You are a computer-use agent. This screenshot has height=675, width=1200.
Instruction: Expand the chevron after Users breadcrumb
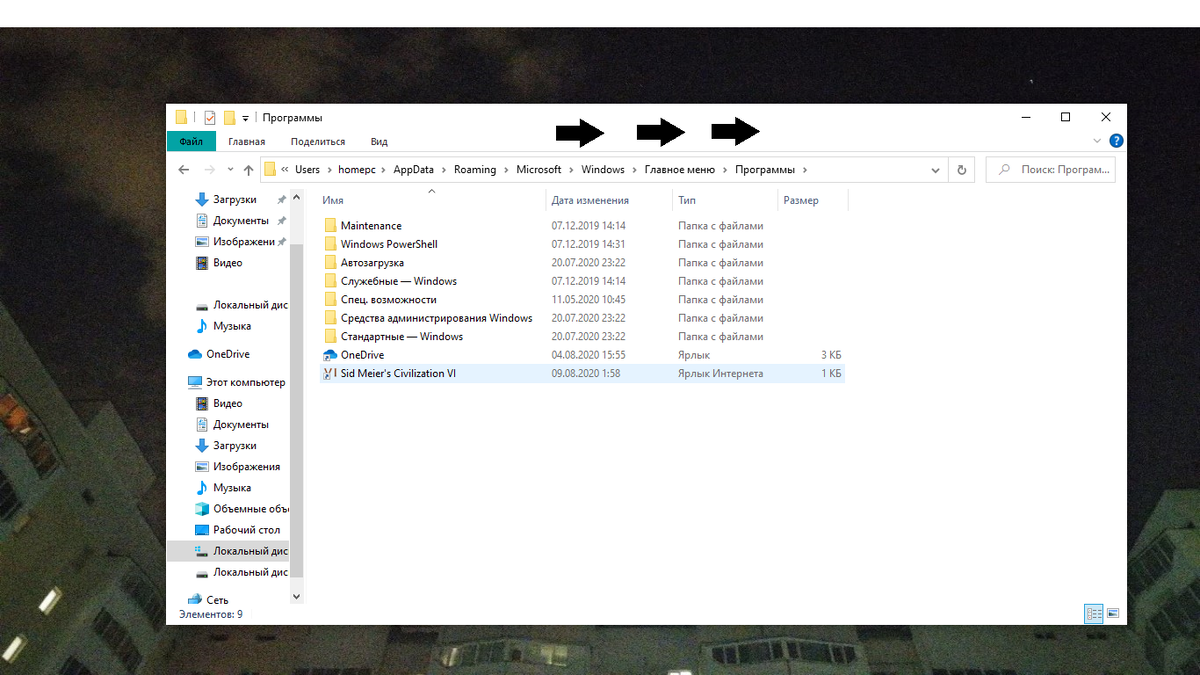click(329, 170)
